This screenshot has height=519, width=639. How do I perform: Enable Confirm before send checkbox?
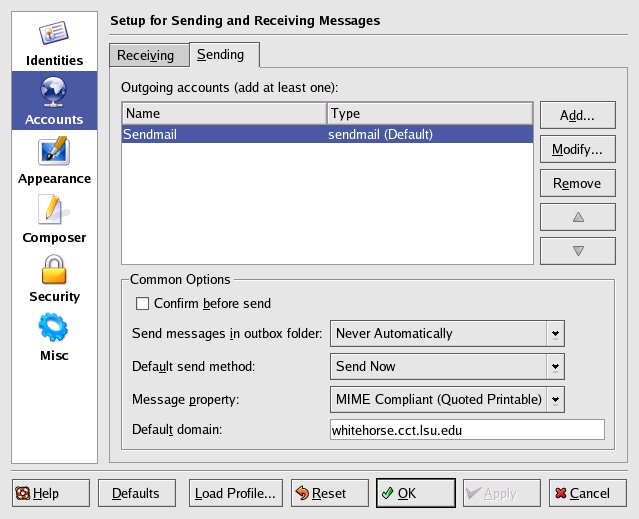point(142,303)
